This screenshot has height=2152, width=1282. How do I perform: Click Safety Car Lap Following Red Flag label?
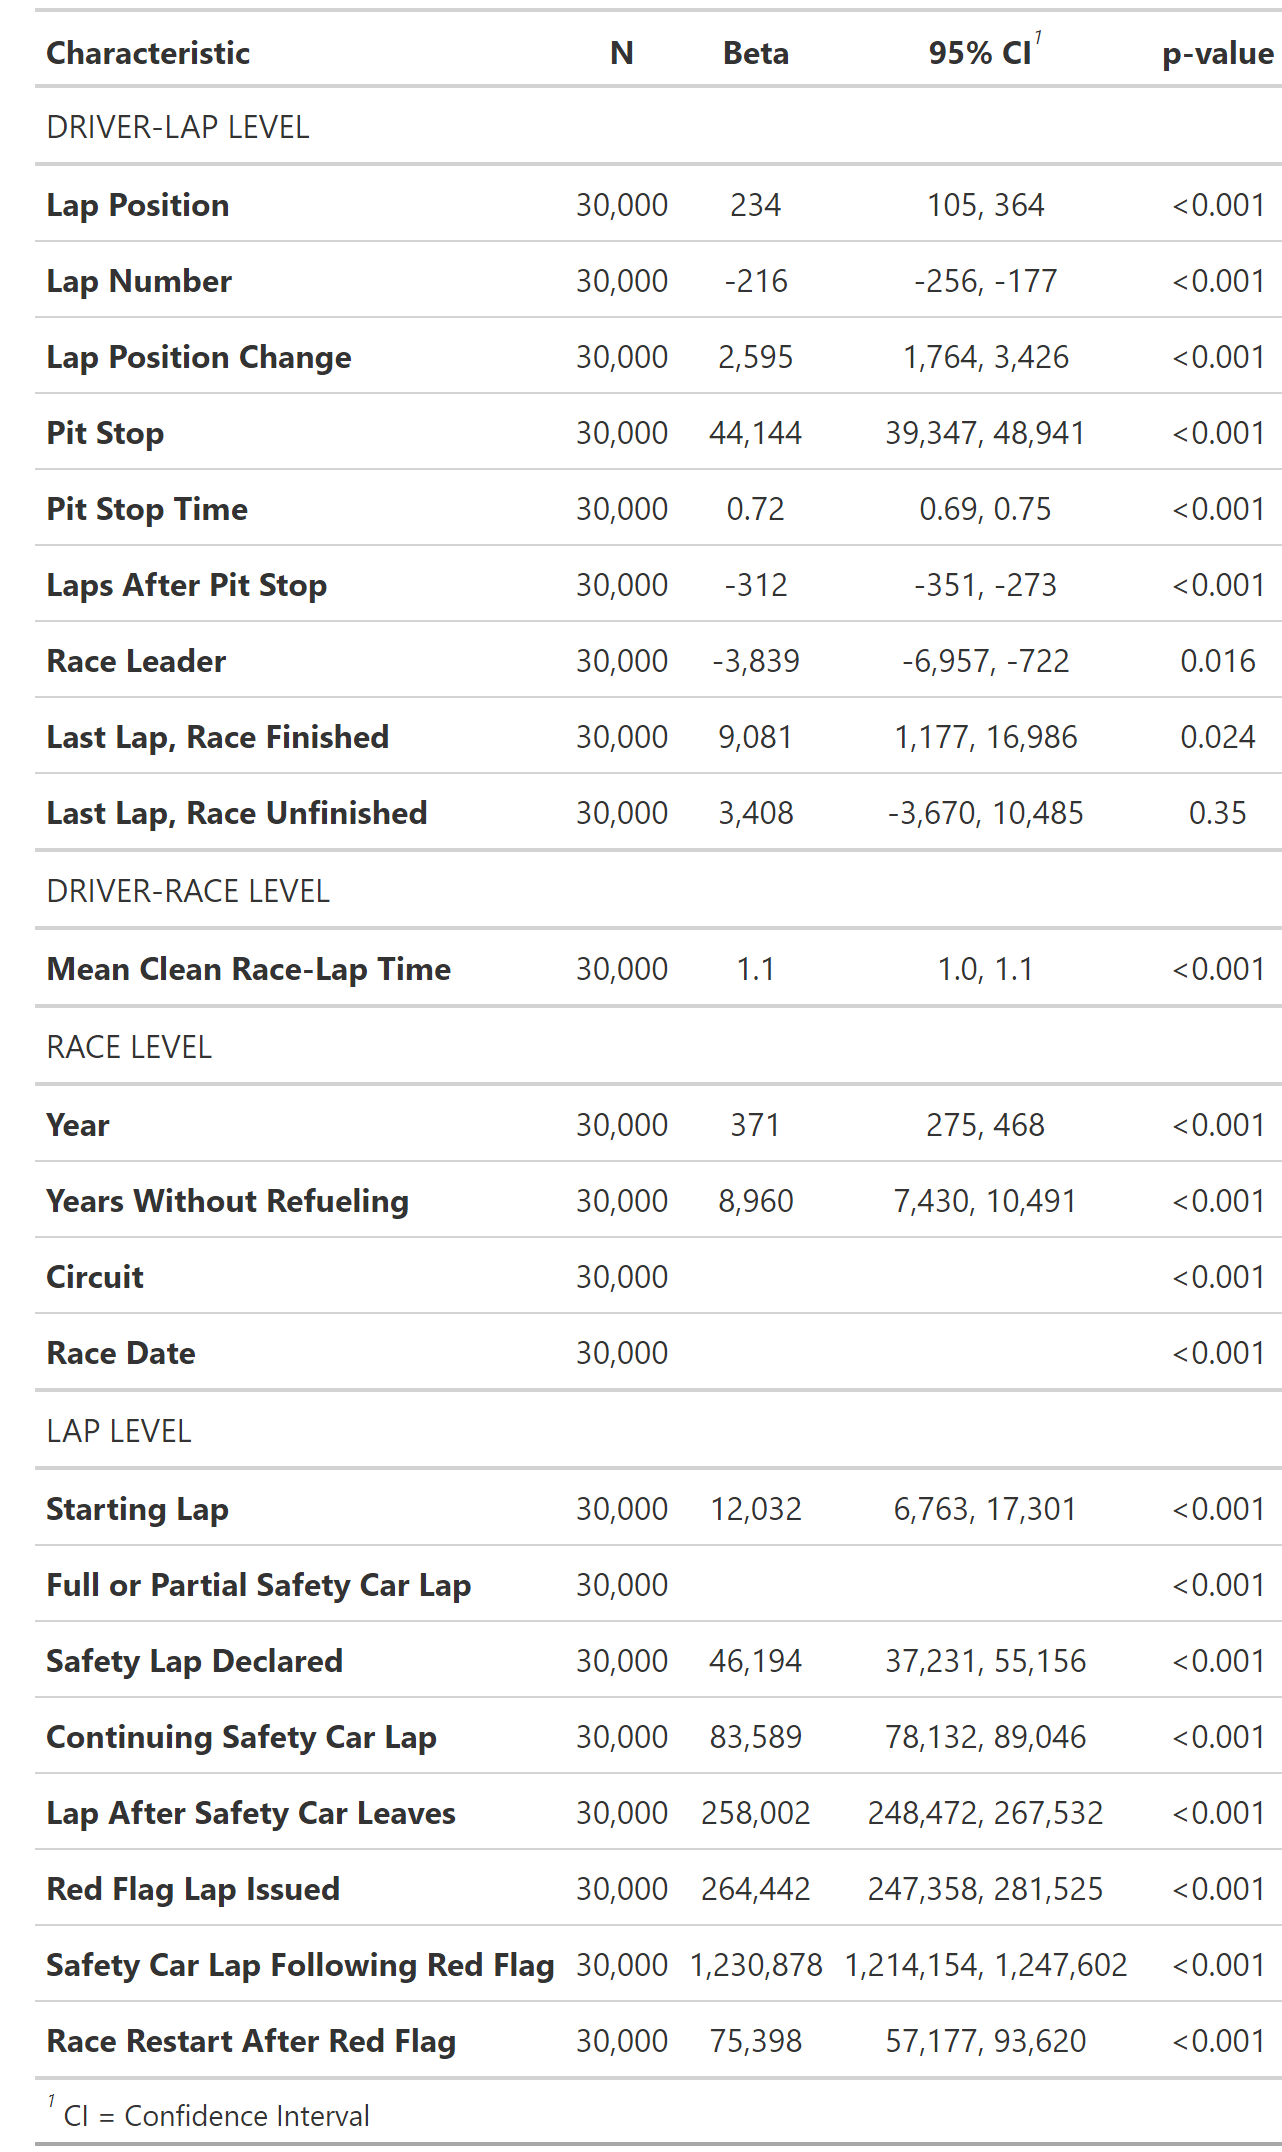pos(300,1965)
